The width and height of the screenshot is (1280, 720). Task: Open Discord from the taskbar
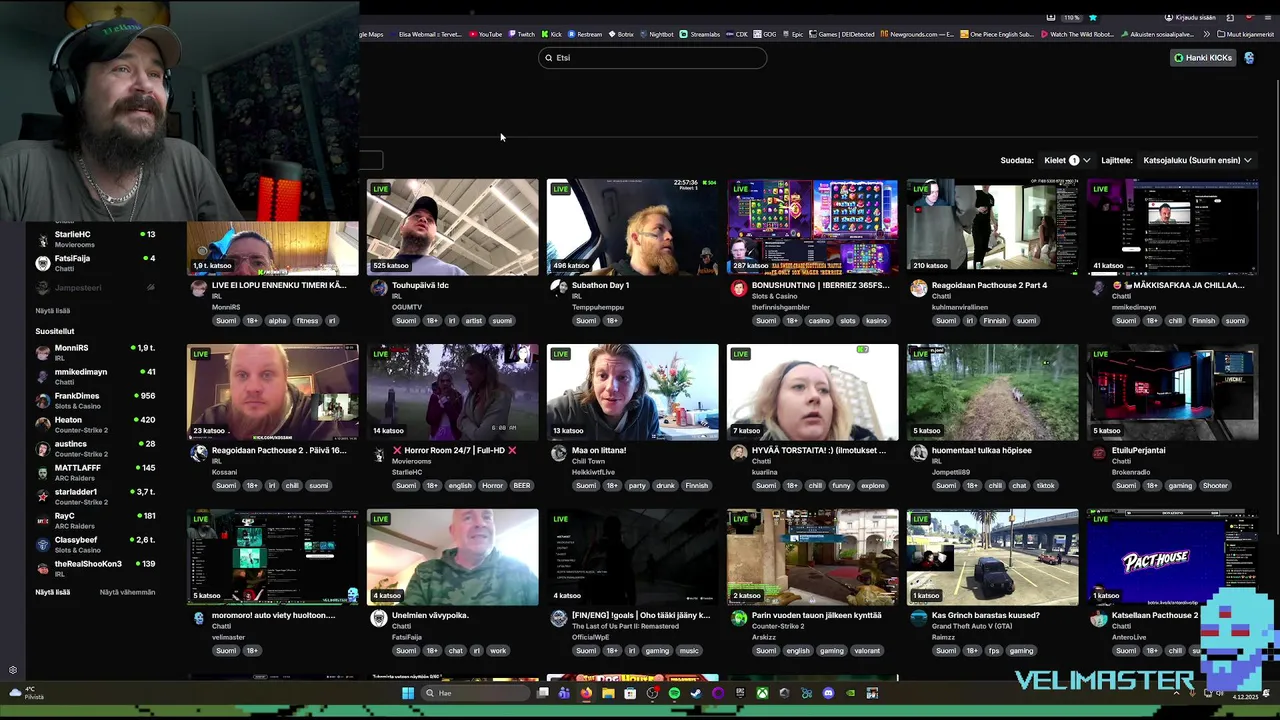[828, 693]
